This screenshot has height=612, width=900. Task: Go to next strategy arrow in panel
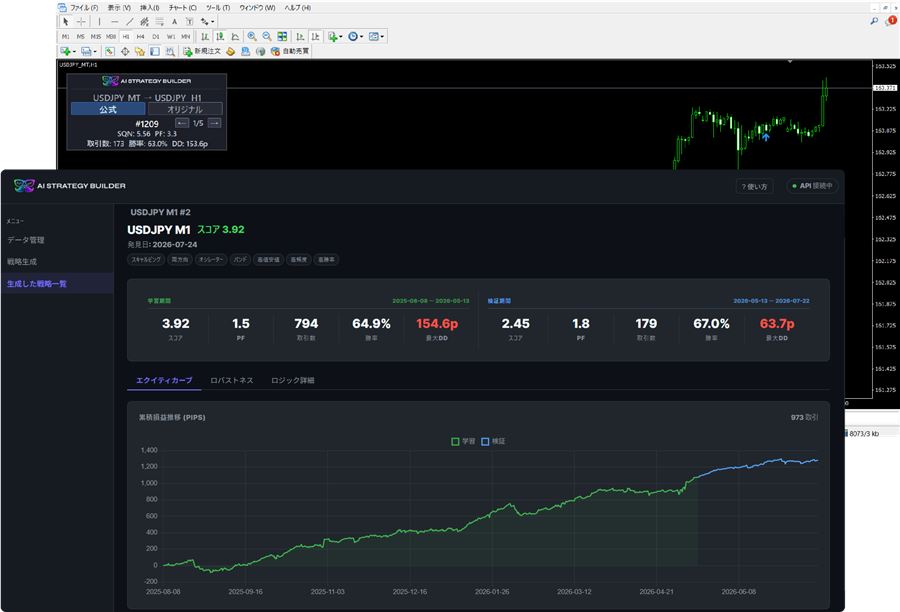[x=214, y=123]
